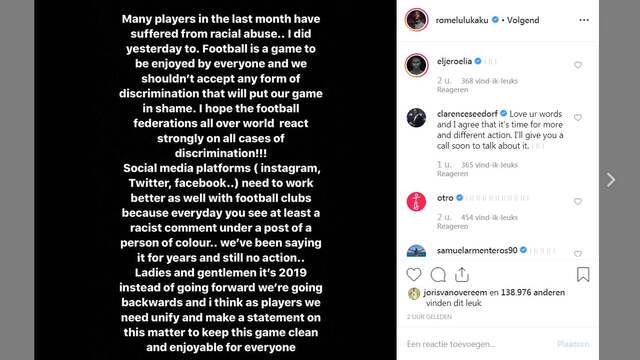The image size is (640, 360).
Task: Click the Volgend following button
Action: click(x=523, y=20)
